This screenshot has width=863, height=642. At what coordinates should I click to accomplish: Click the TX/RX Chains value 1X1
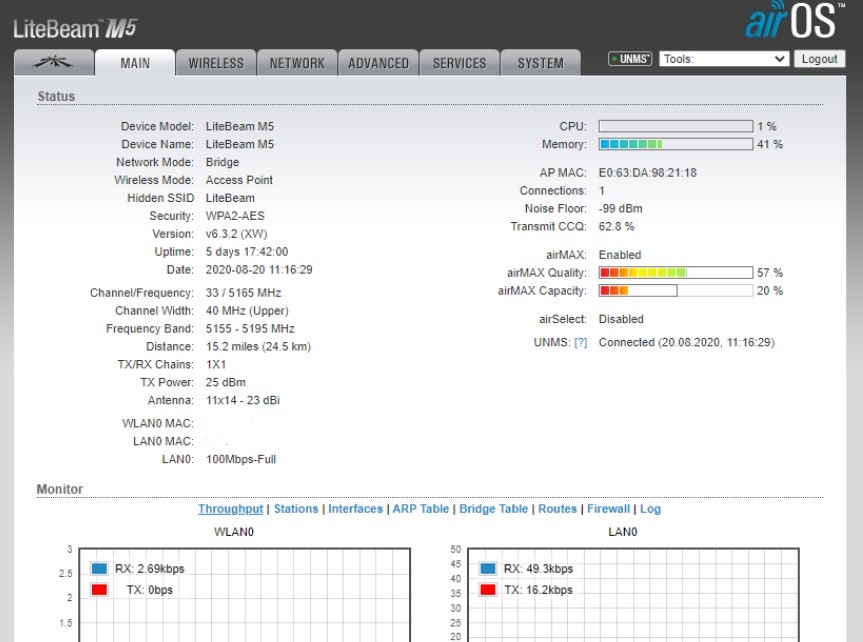pos(216,364)
